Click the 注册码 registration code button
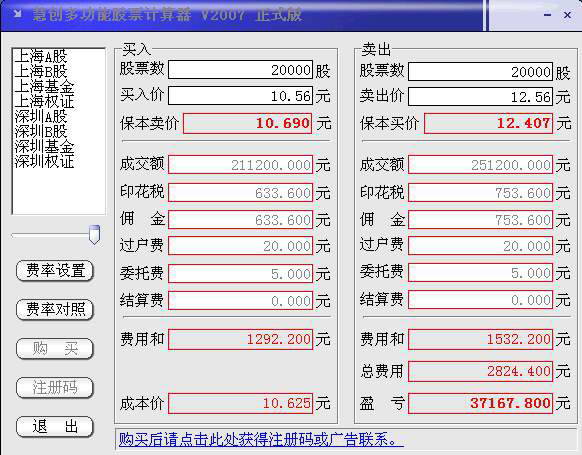The image size is (582, 455). pos(55,387)
